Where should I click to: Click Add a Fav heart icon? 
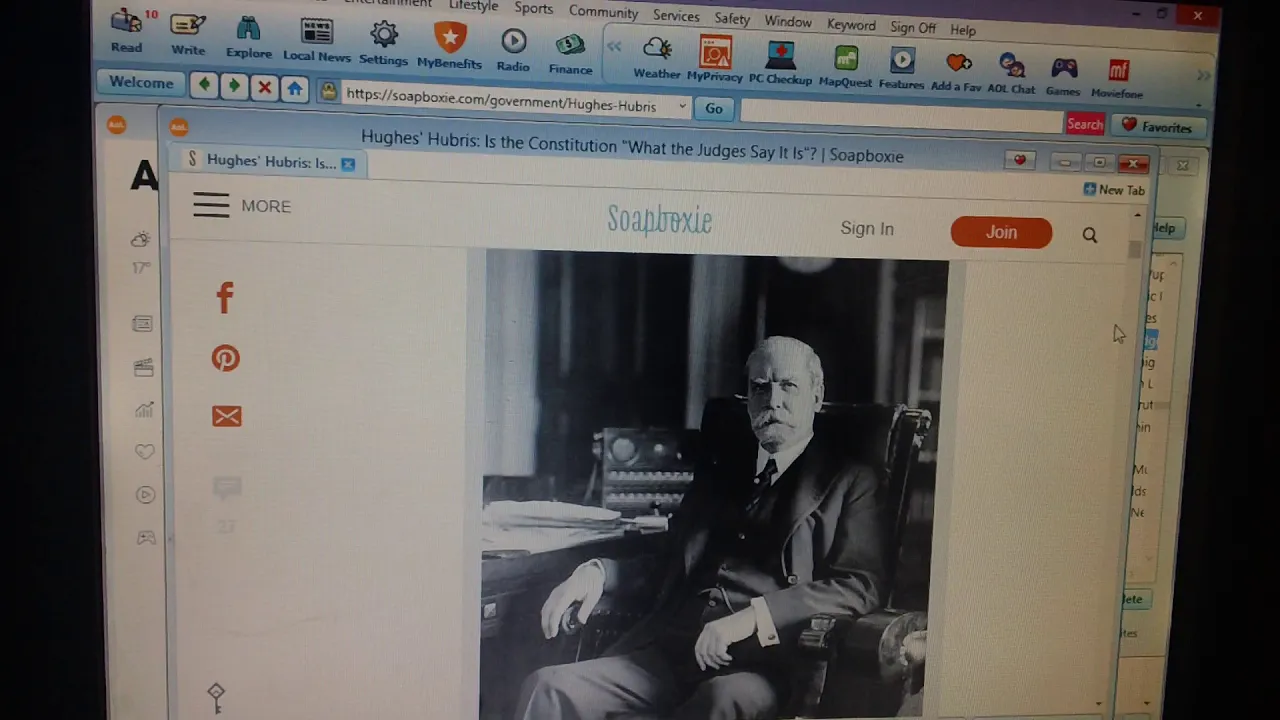[x=957, y=70]
